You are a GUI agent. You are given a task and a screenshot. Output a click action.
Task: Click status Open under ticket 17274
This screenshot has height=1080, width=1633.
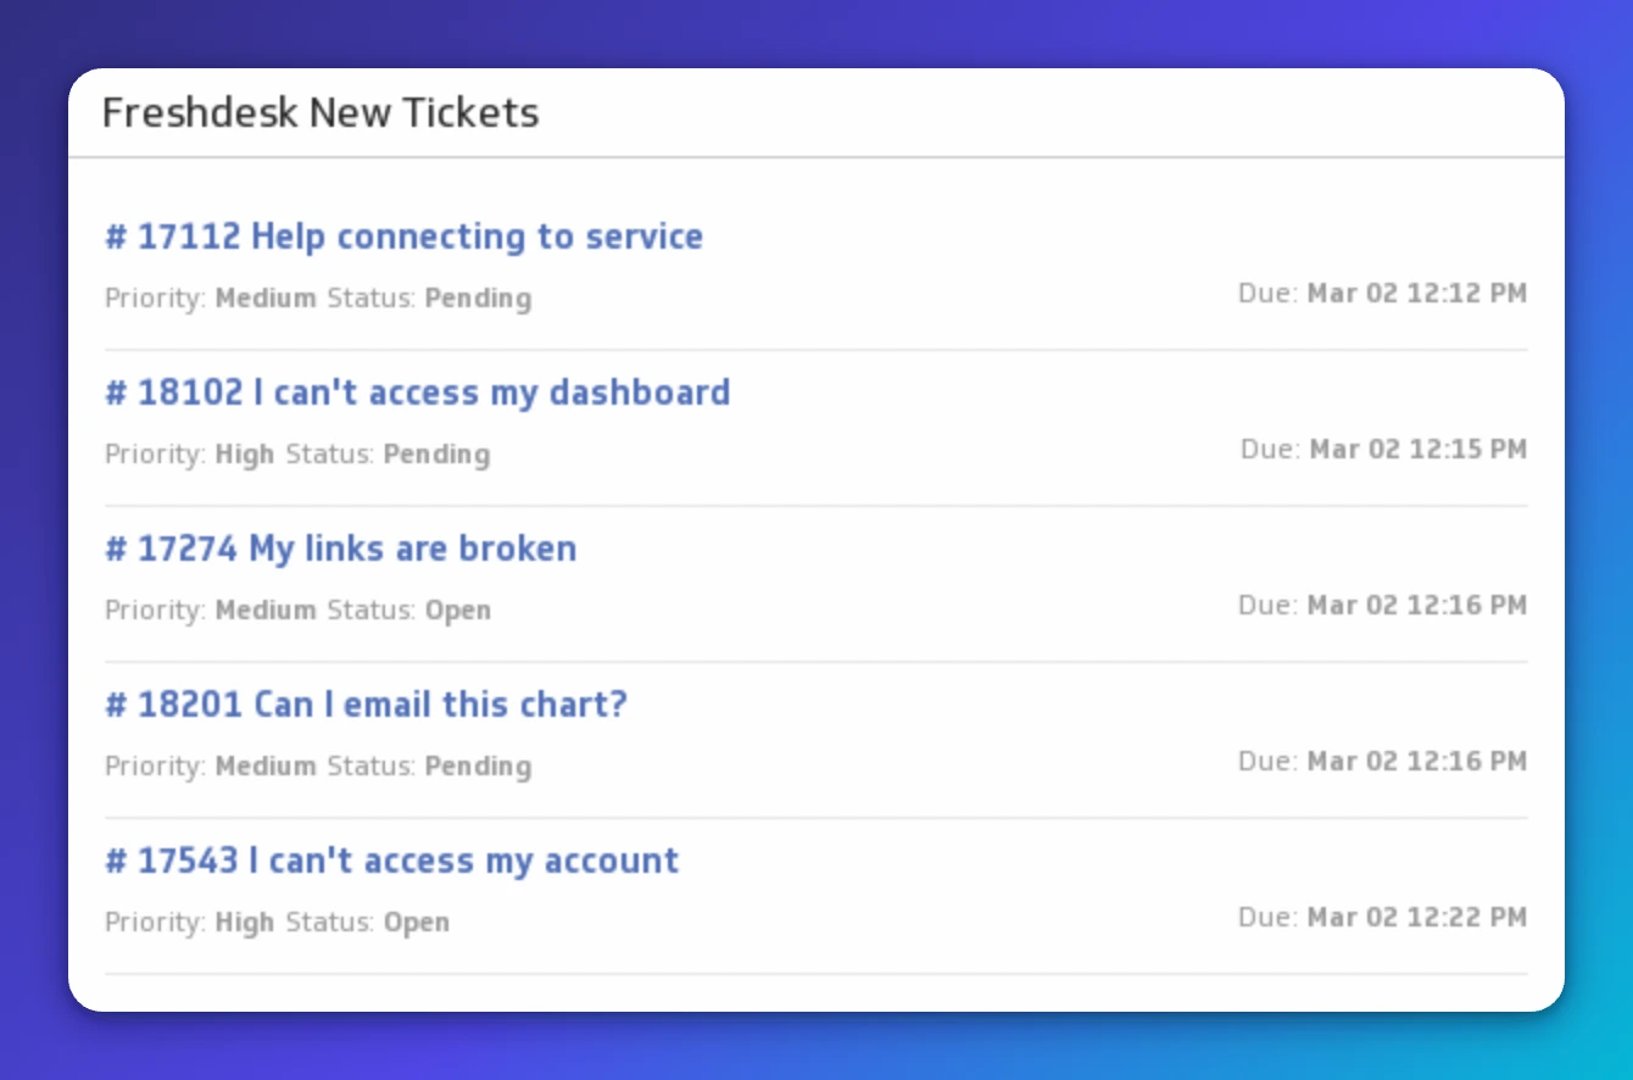point(458,611)
